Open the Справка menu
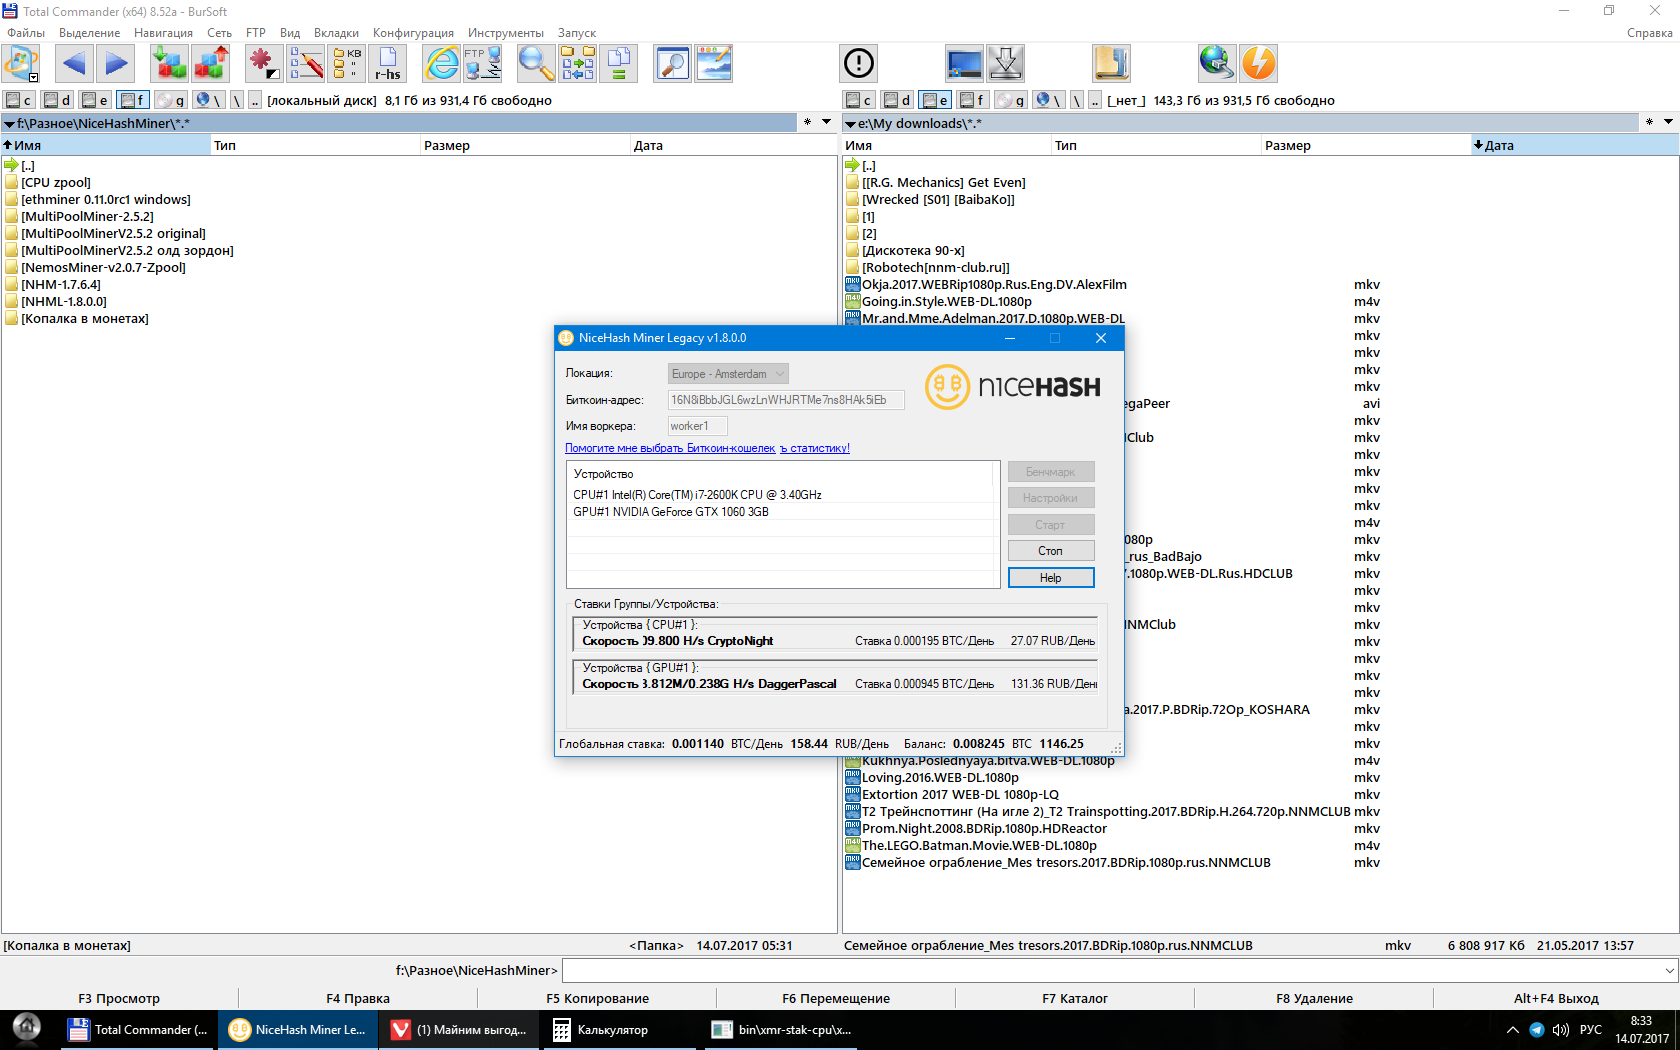Viewport: 1680px width, 1050px height. coord(1649,33)
